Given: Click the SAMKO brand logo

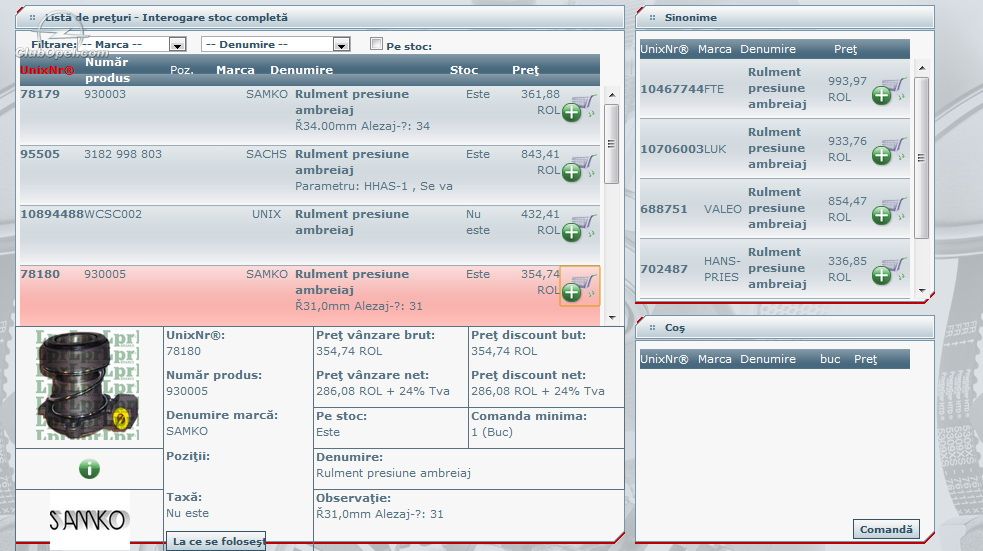Looking at the screenshot, I should click(x=90, y=520).
